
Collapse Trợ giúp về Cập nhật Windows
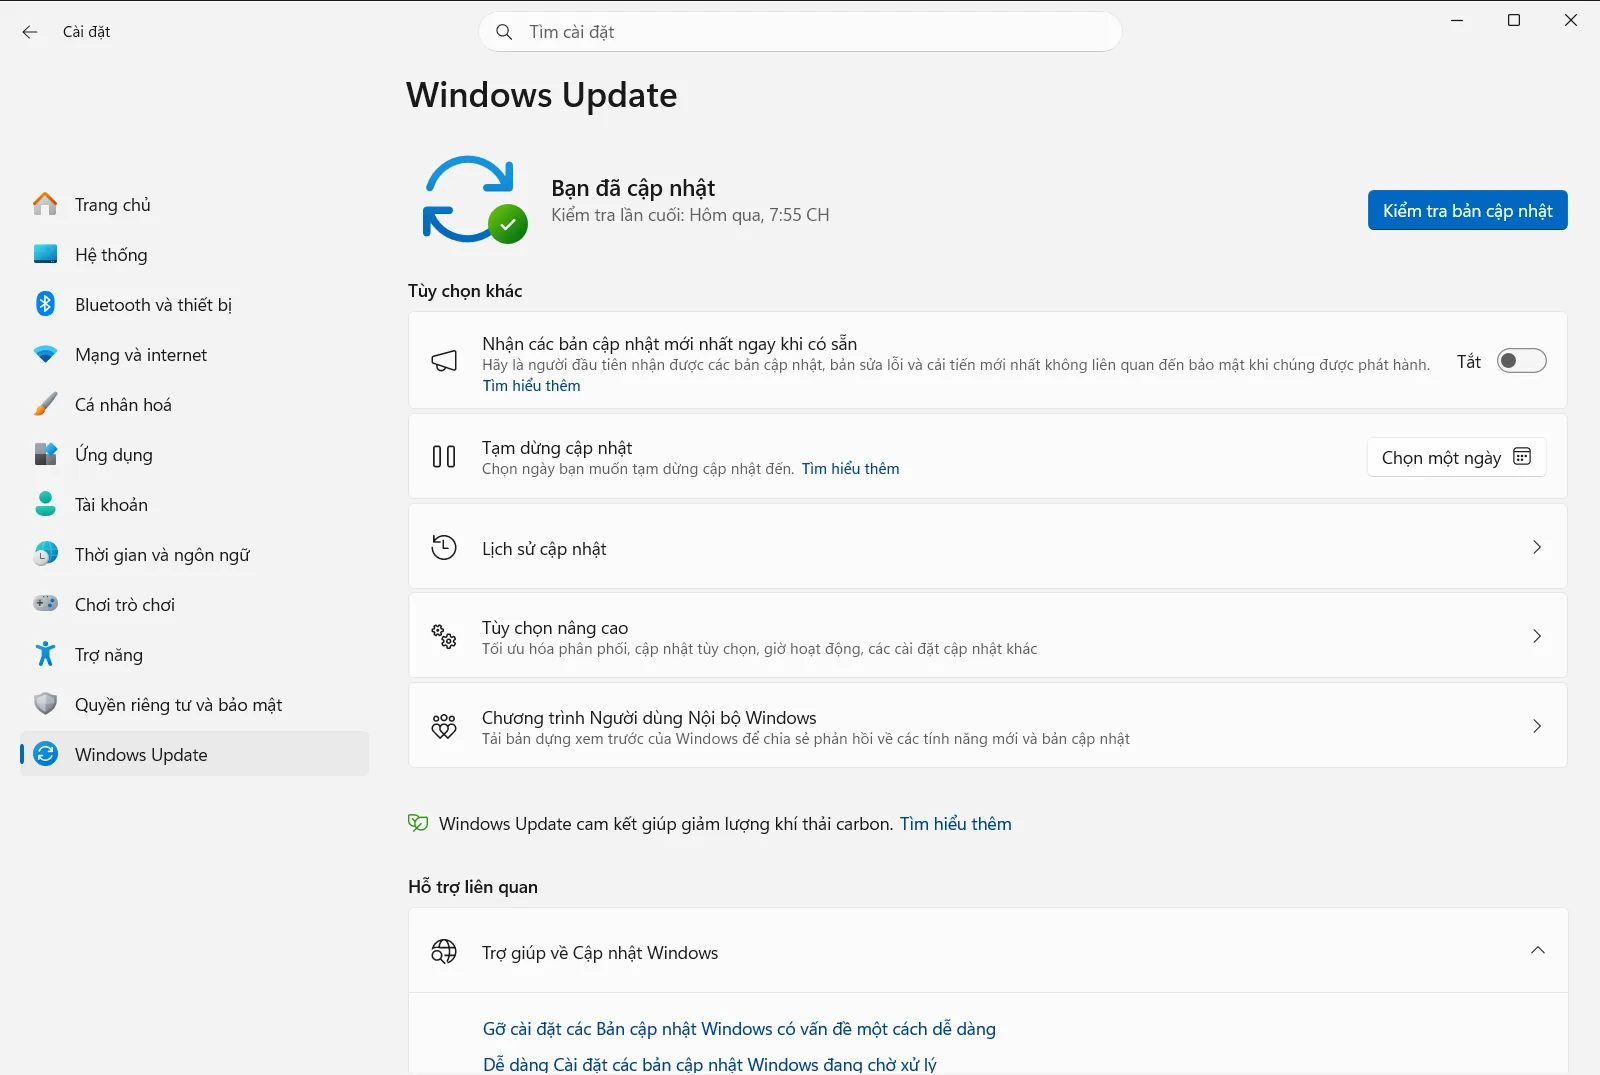[1537, 950]
